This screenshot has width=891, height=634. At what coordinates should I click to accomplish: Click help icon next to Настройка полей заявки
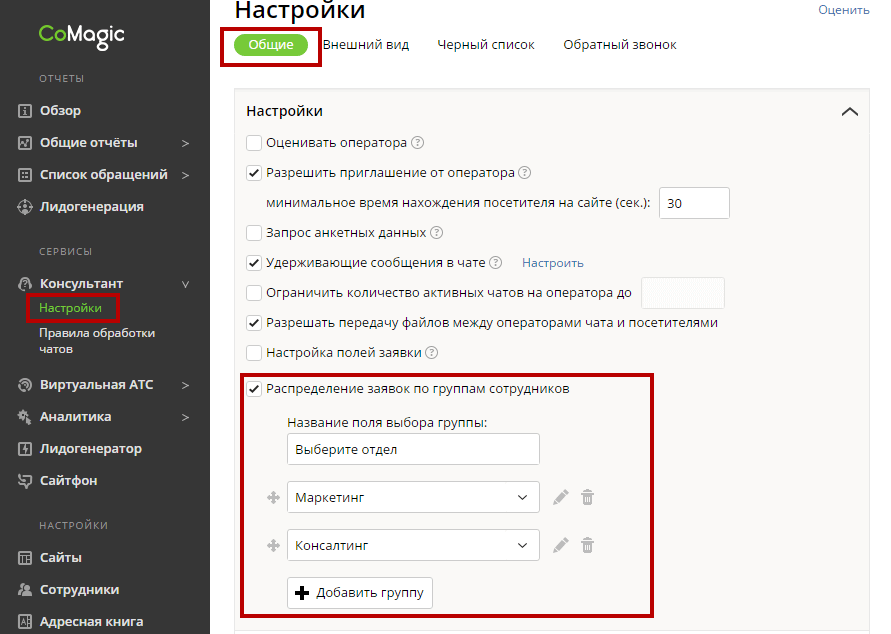tap(432, 353)
